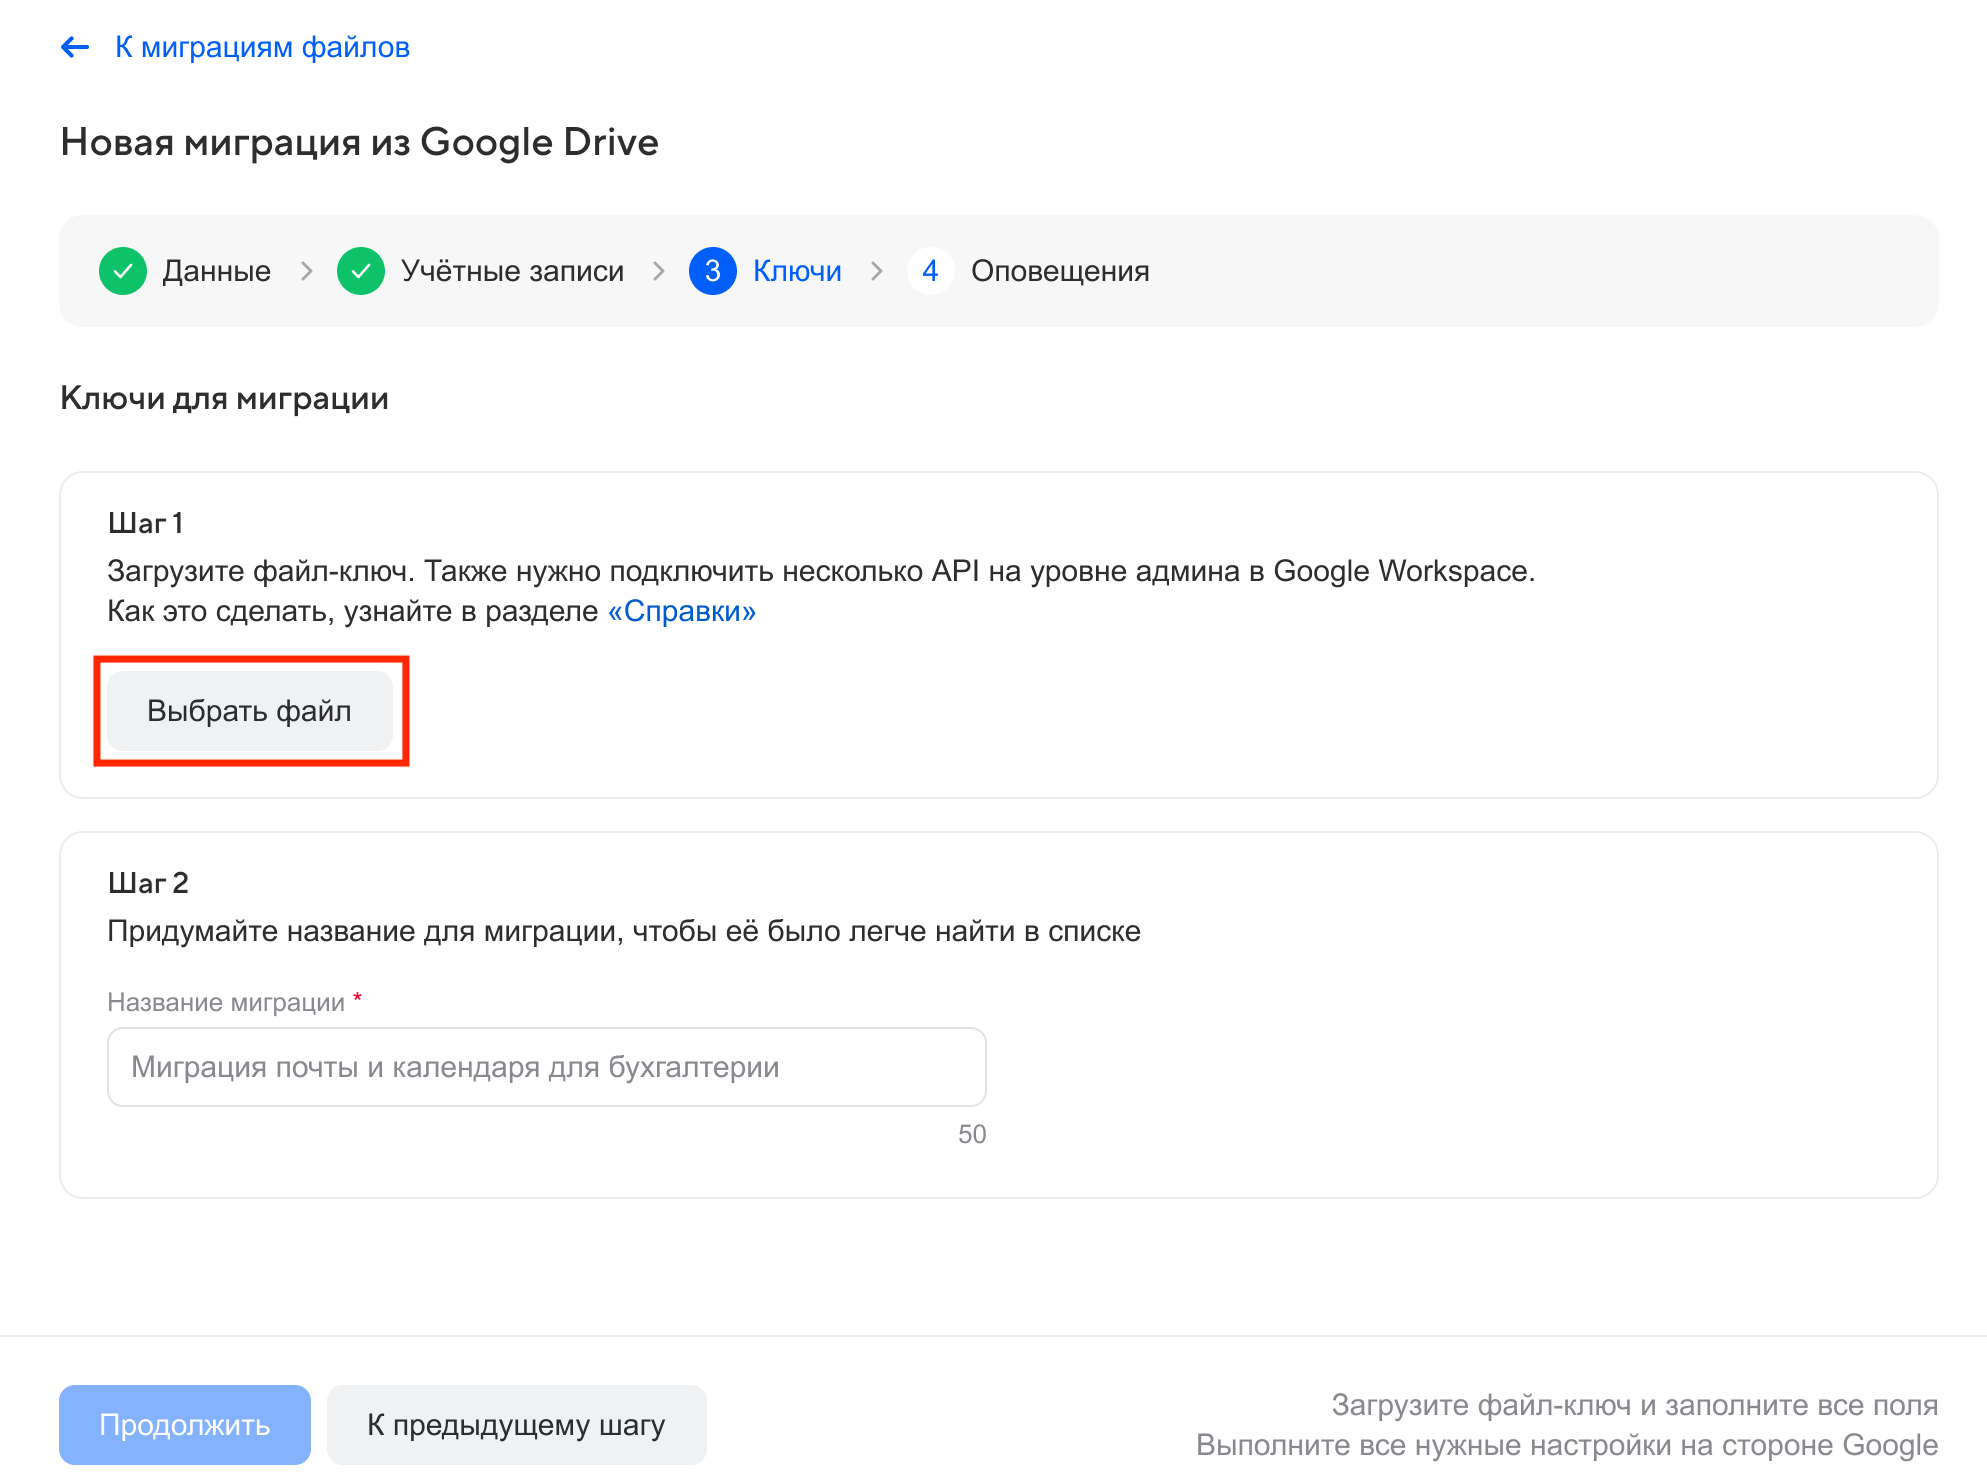Focus the Название миграции input field

click(546, 1067)
